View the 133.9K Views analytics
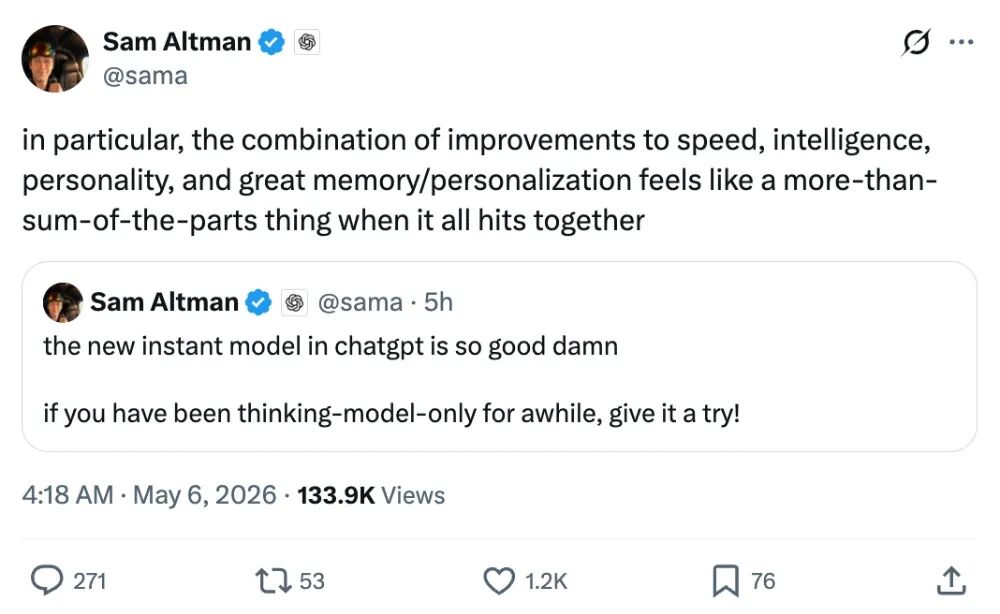1000x614 pixels. click(x=371, y=495)
